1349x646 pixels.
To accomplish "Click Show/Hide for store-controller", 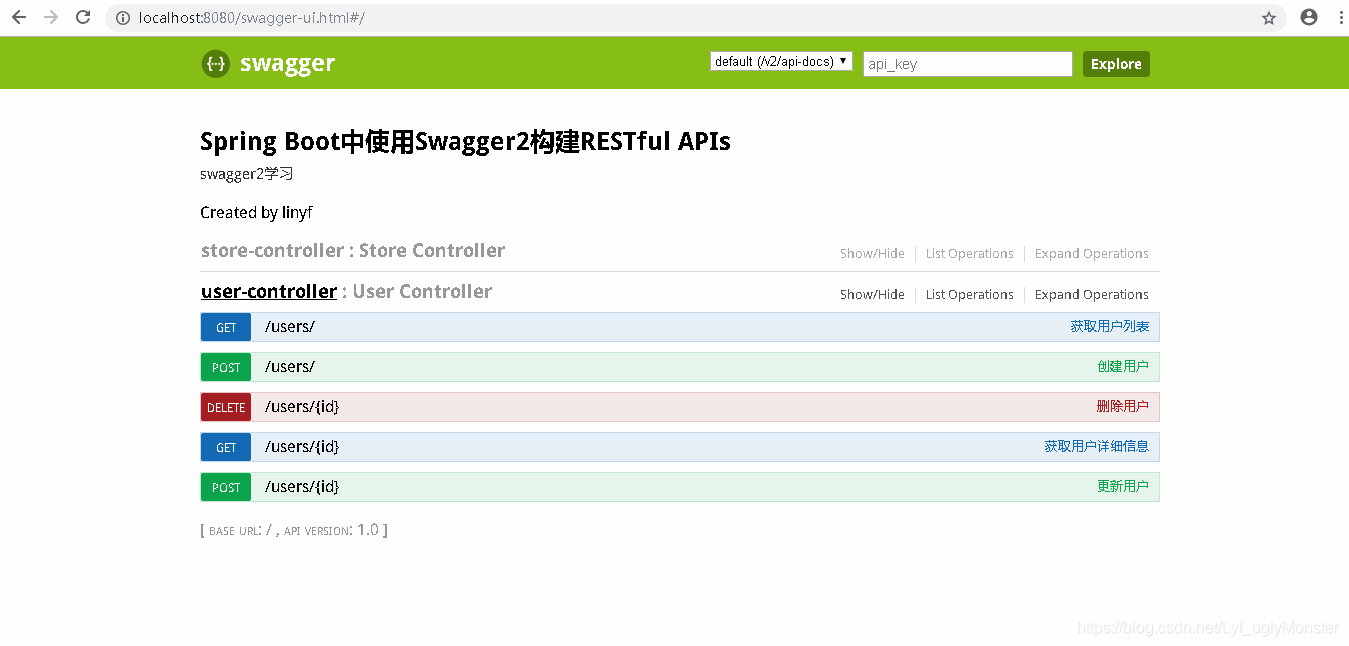I will (x=872, y=254).
